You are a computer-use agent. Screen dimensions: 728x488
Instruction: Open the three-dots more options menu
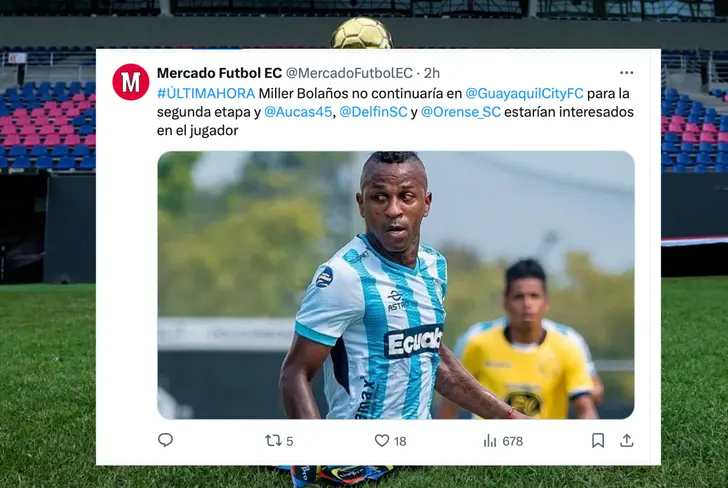pyautogui.click(x=626, y=72)
